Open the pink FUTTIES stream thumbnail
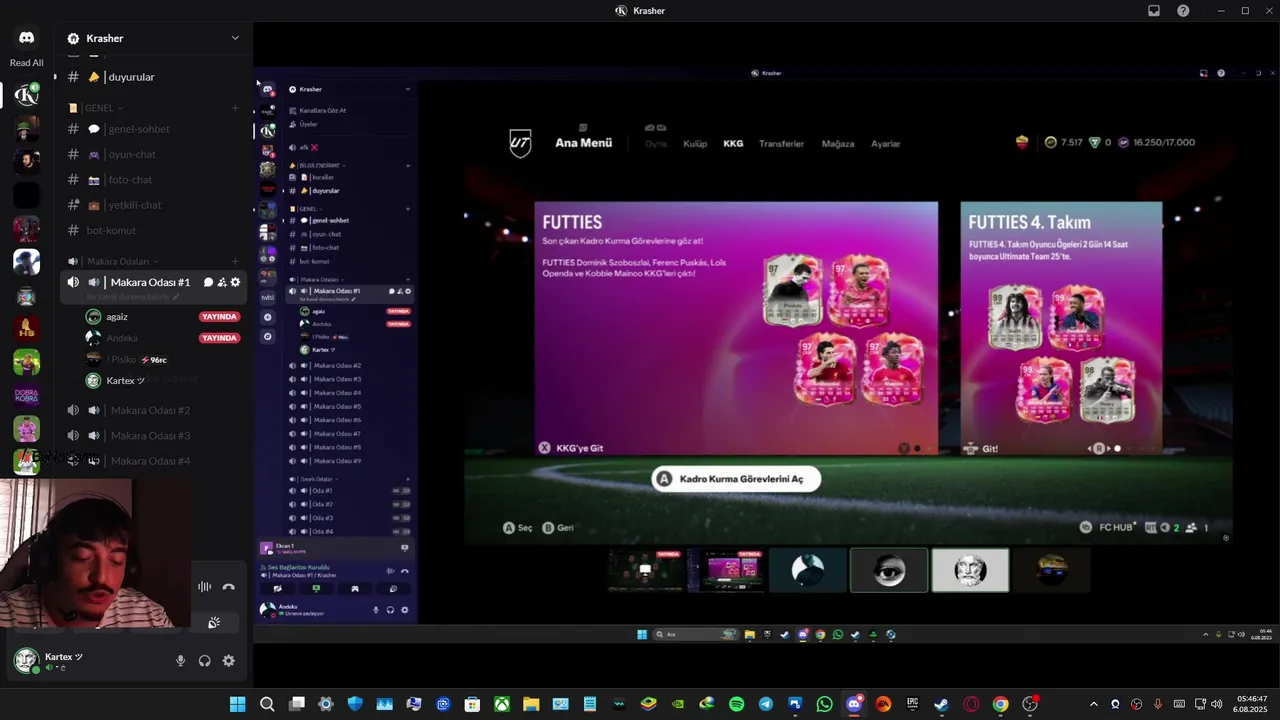The width and height of the screenshot is (1280, 720). (727, 570)
